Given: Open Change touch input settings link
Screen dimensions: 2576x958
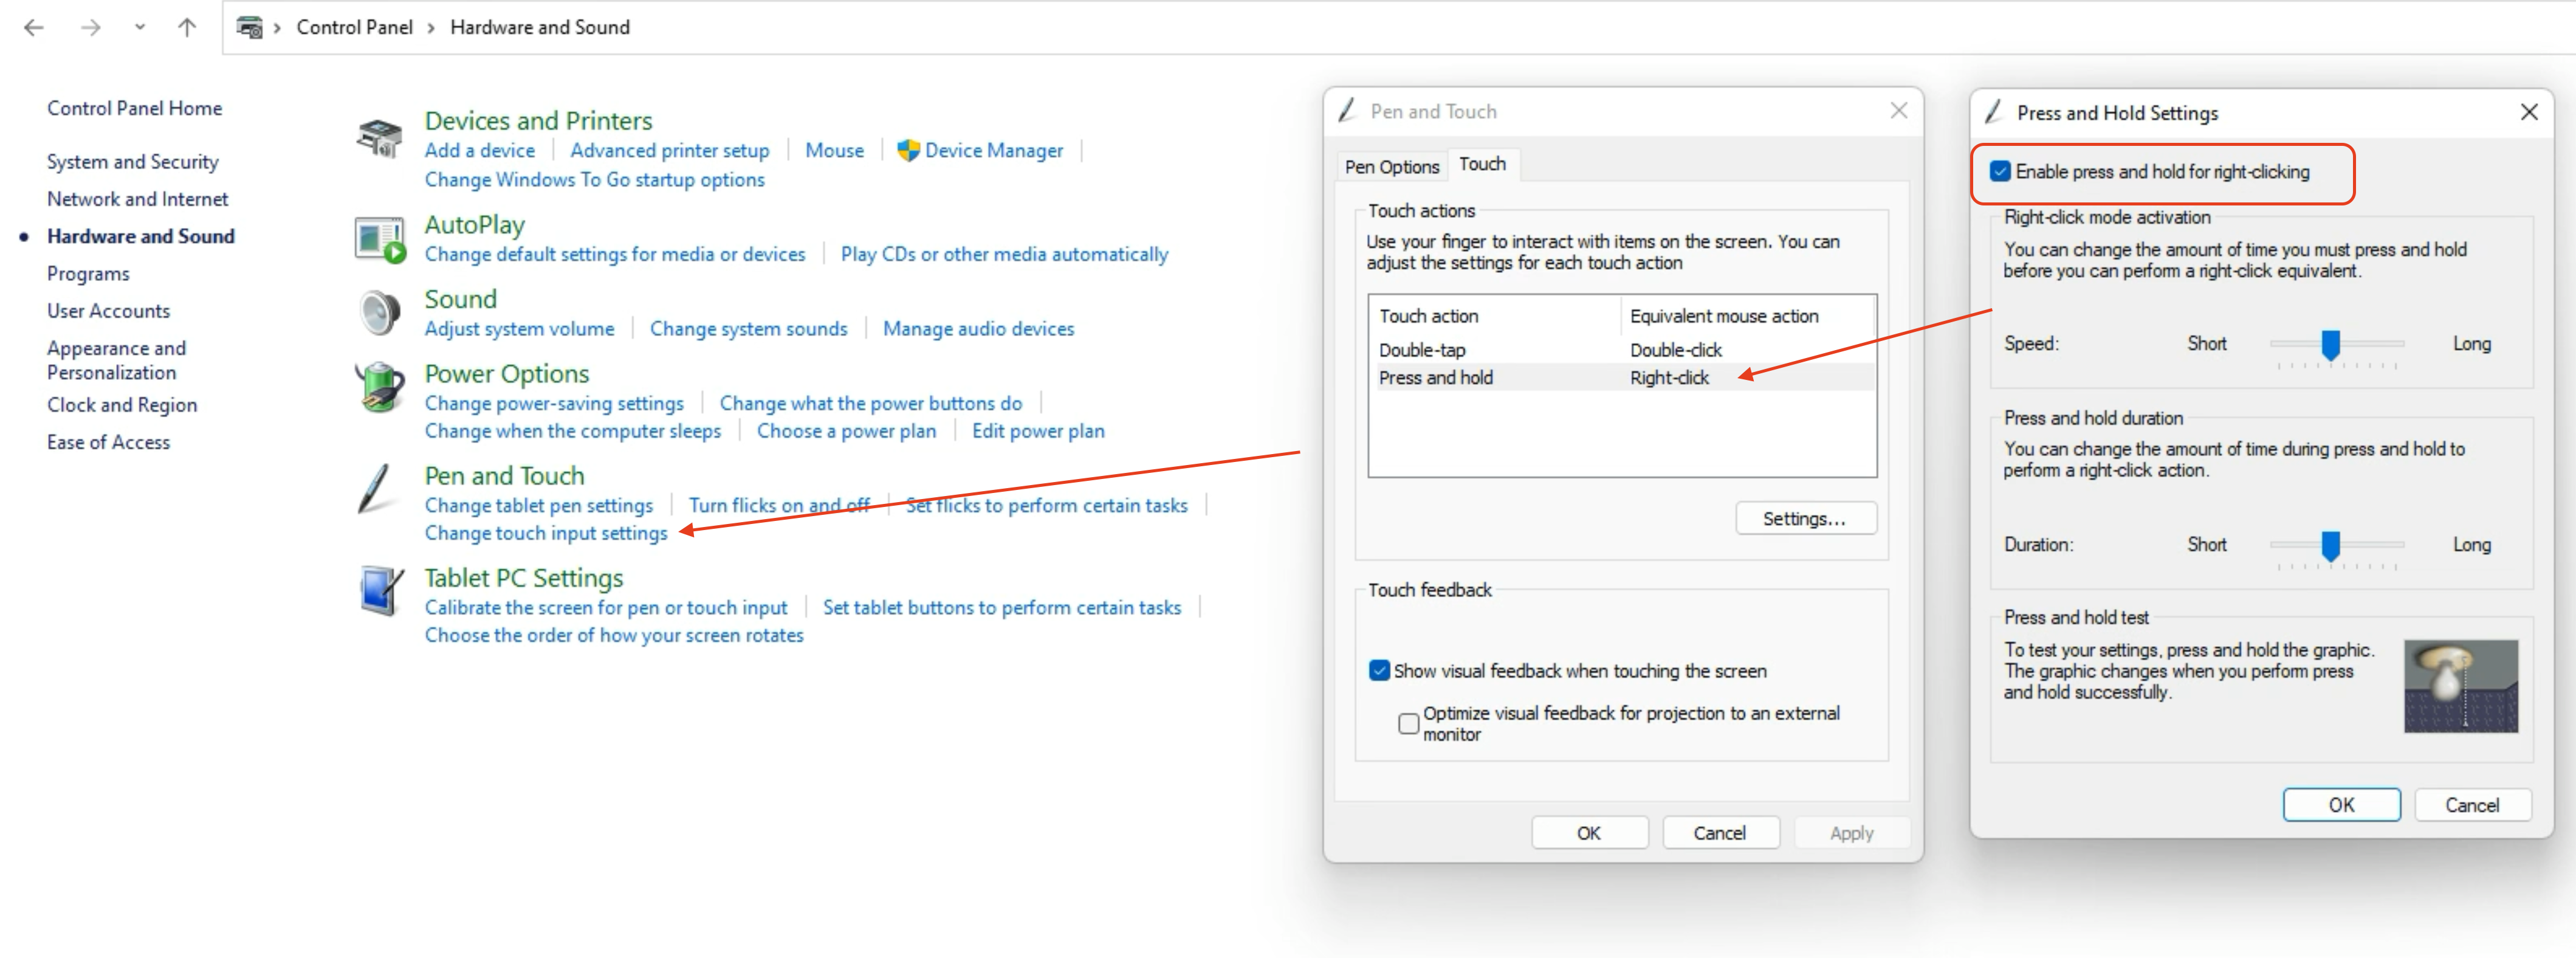Looking at the screenshot, I should pos(545,533).
